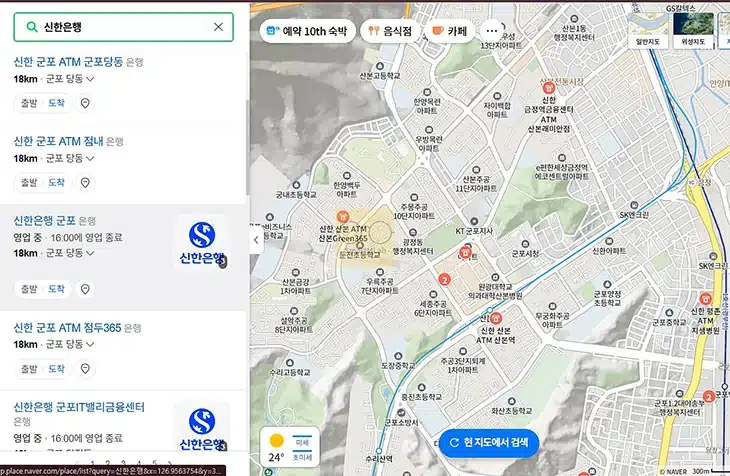The height and width of the screenshot is (476, 730).
Task: Show 신한 군포 ATM 점내 pin on map
Action: pos(85,182)
